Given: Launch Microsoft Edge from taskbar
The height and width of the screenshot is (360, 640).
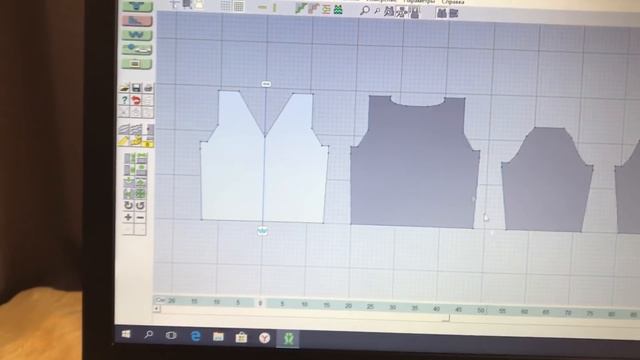Looking at the screenshot, I should (196, 336).
